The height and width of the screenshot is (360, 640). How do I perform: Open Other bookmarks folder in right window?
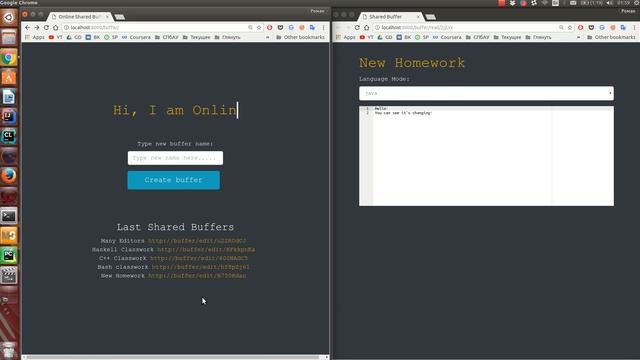coord(611,37)
